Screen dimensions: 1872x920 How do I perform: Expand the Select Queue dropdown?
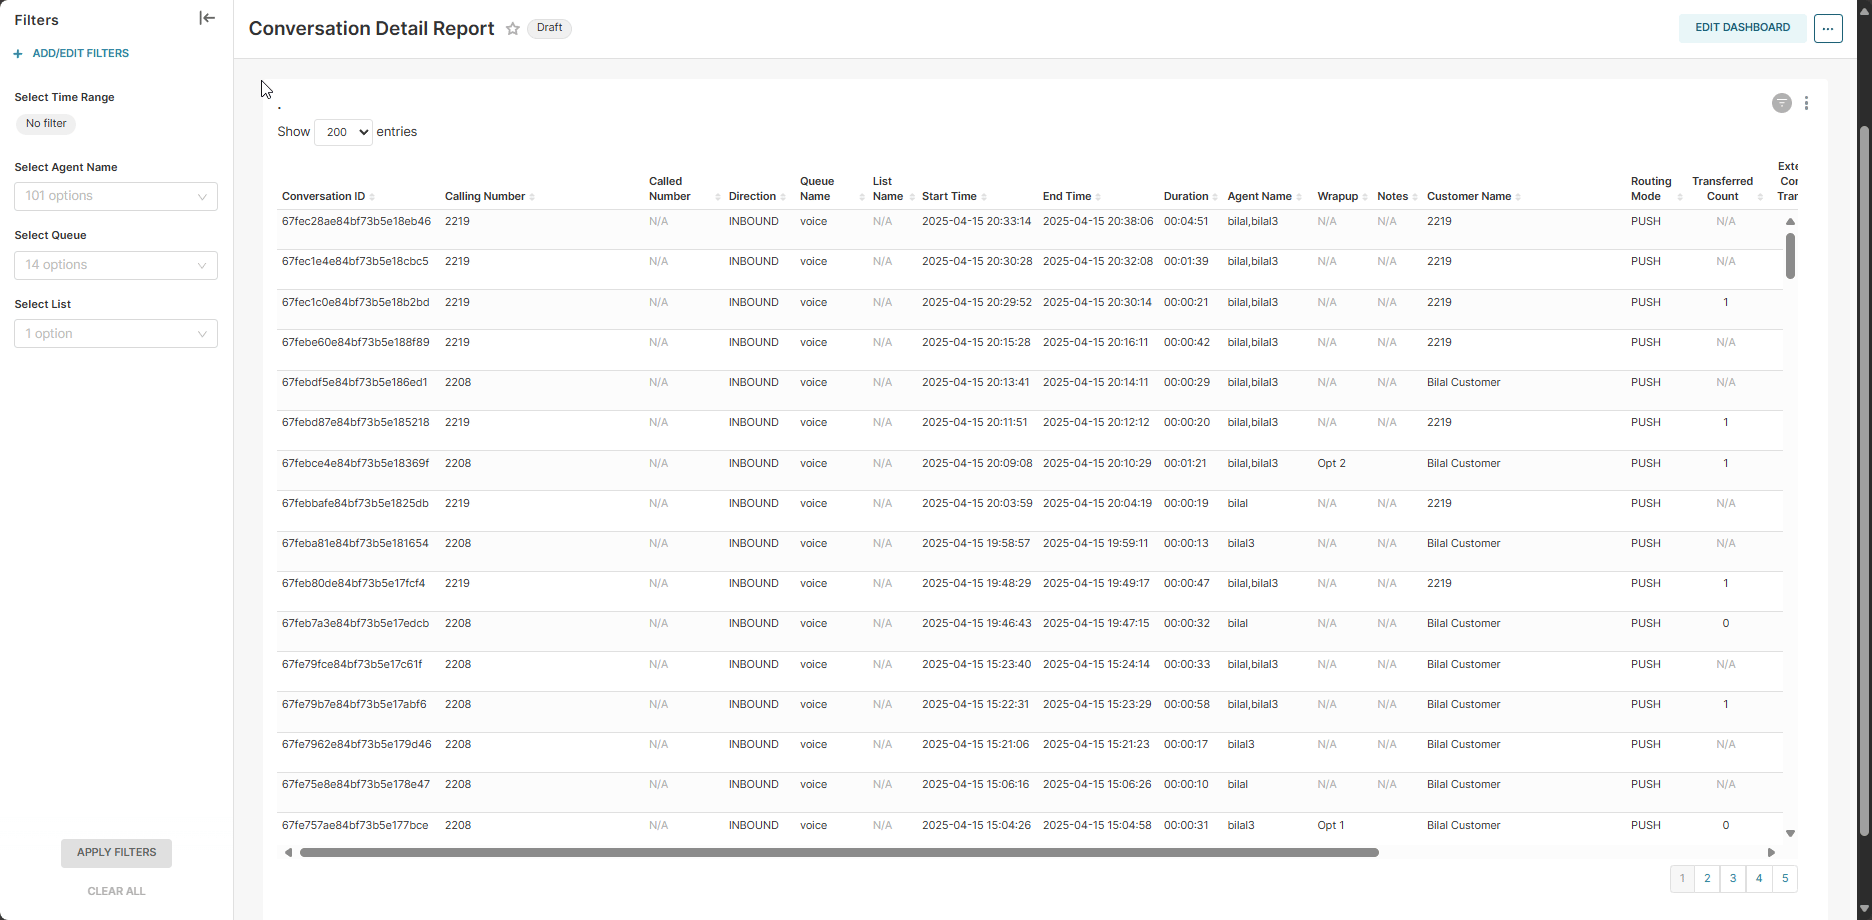click(116, 265)
